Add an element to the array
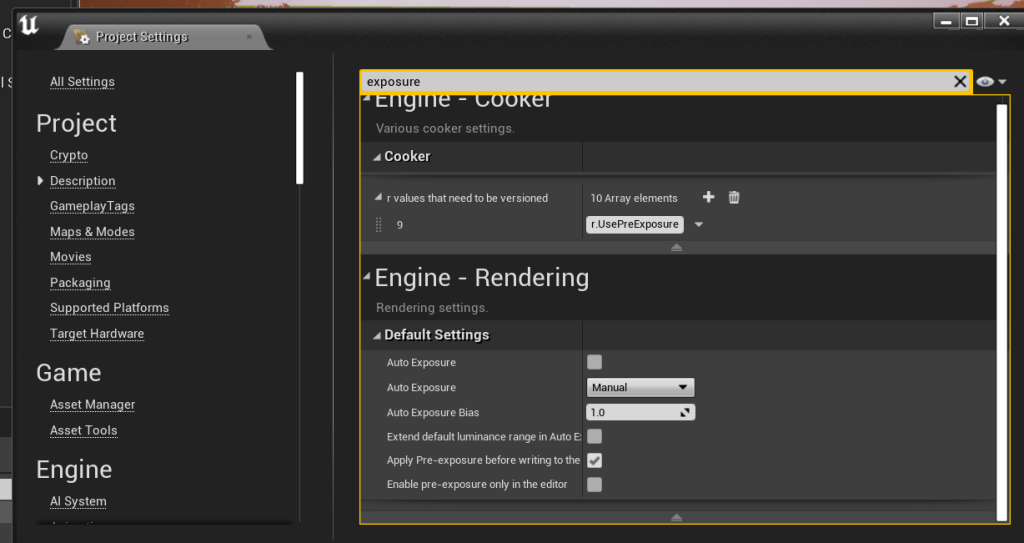Viewport: 1024px width, 543px height. [x=709, y=198]
